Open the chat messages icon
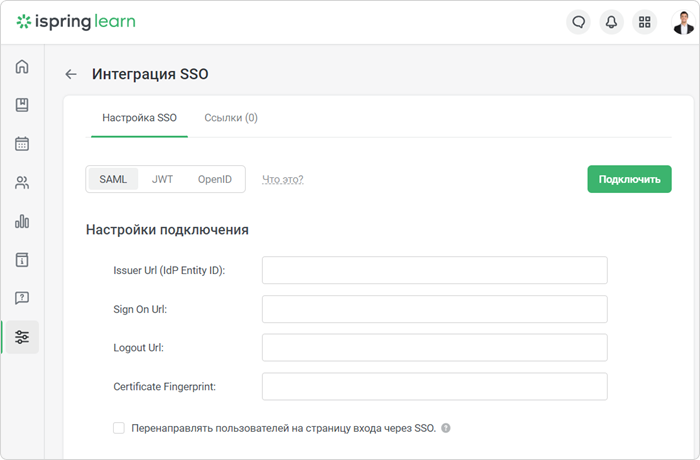Screen dimensions: 700x460 tap(579, 22)
